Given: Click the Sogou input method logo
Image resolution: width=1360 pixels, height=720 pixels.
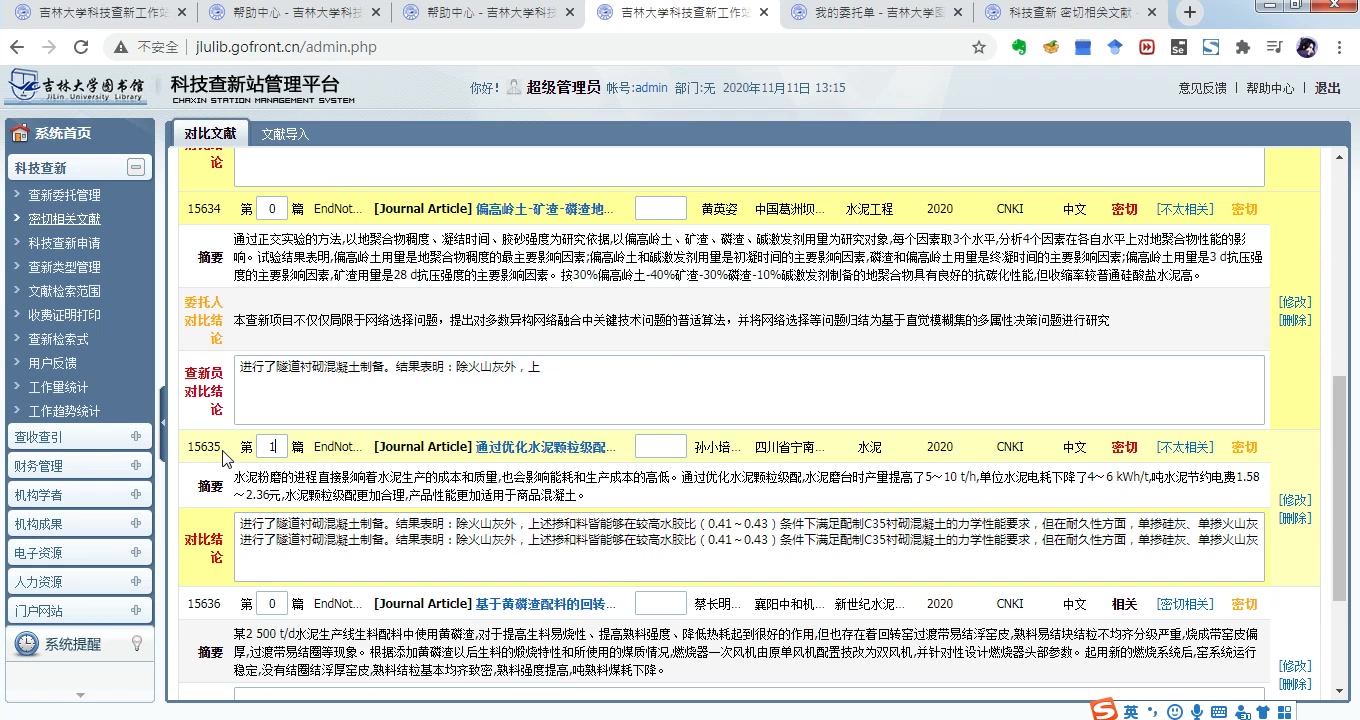Looking at the screenshot, I should click(1104, 710).
